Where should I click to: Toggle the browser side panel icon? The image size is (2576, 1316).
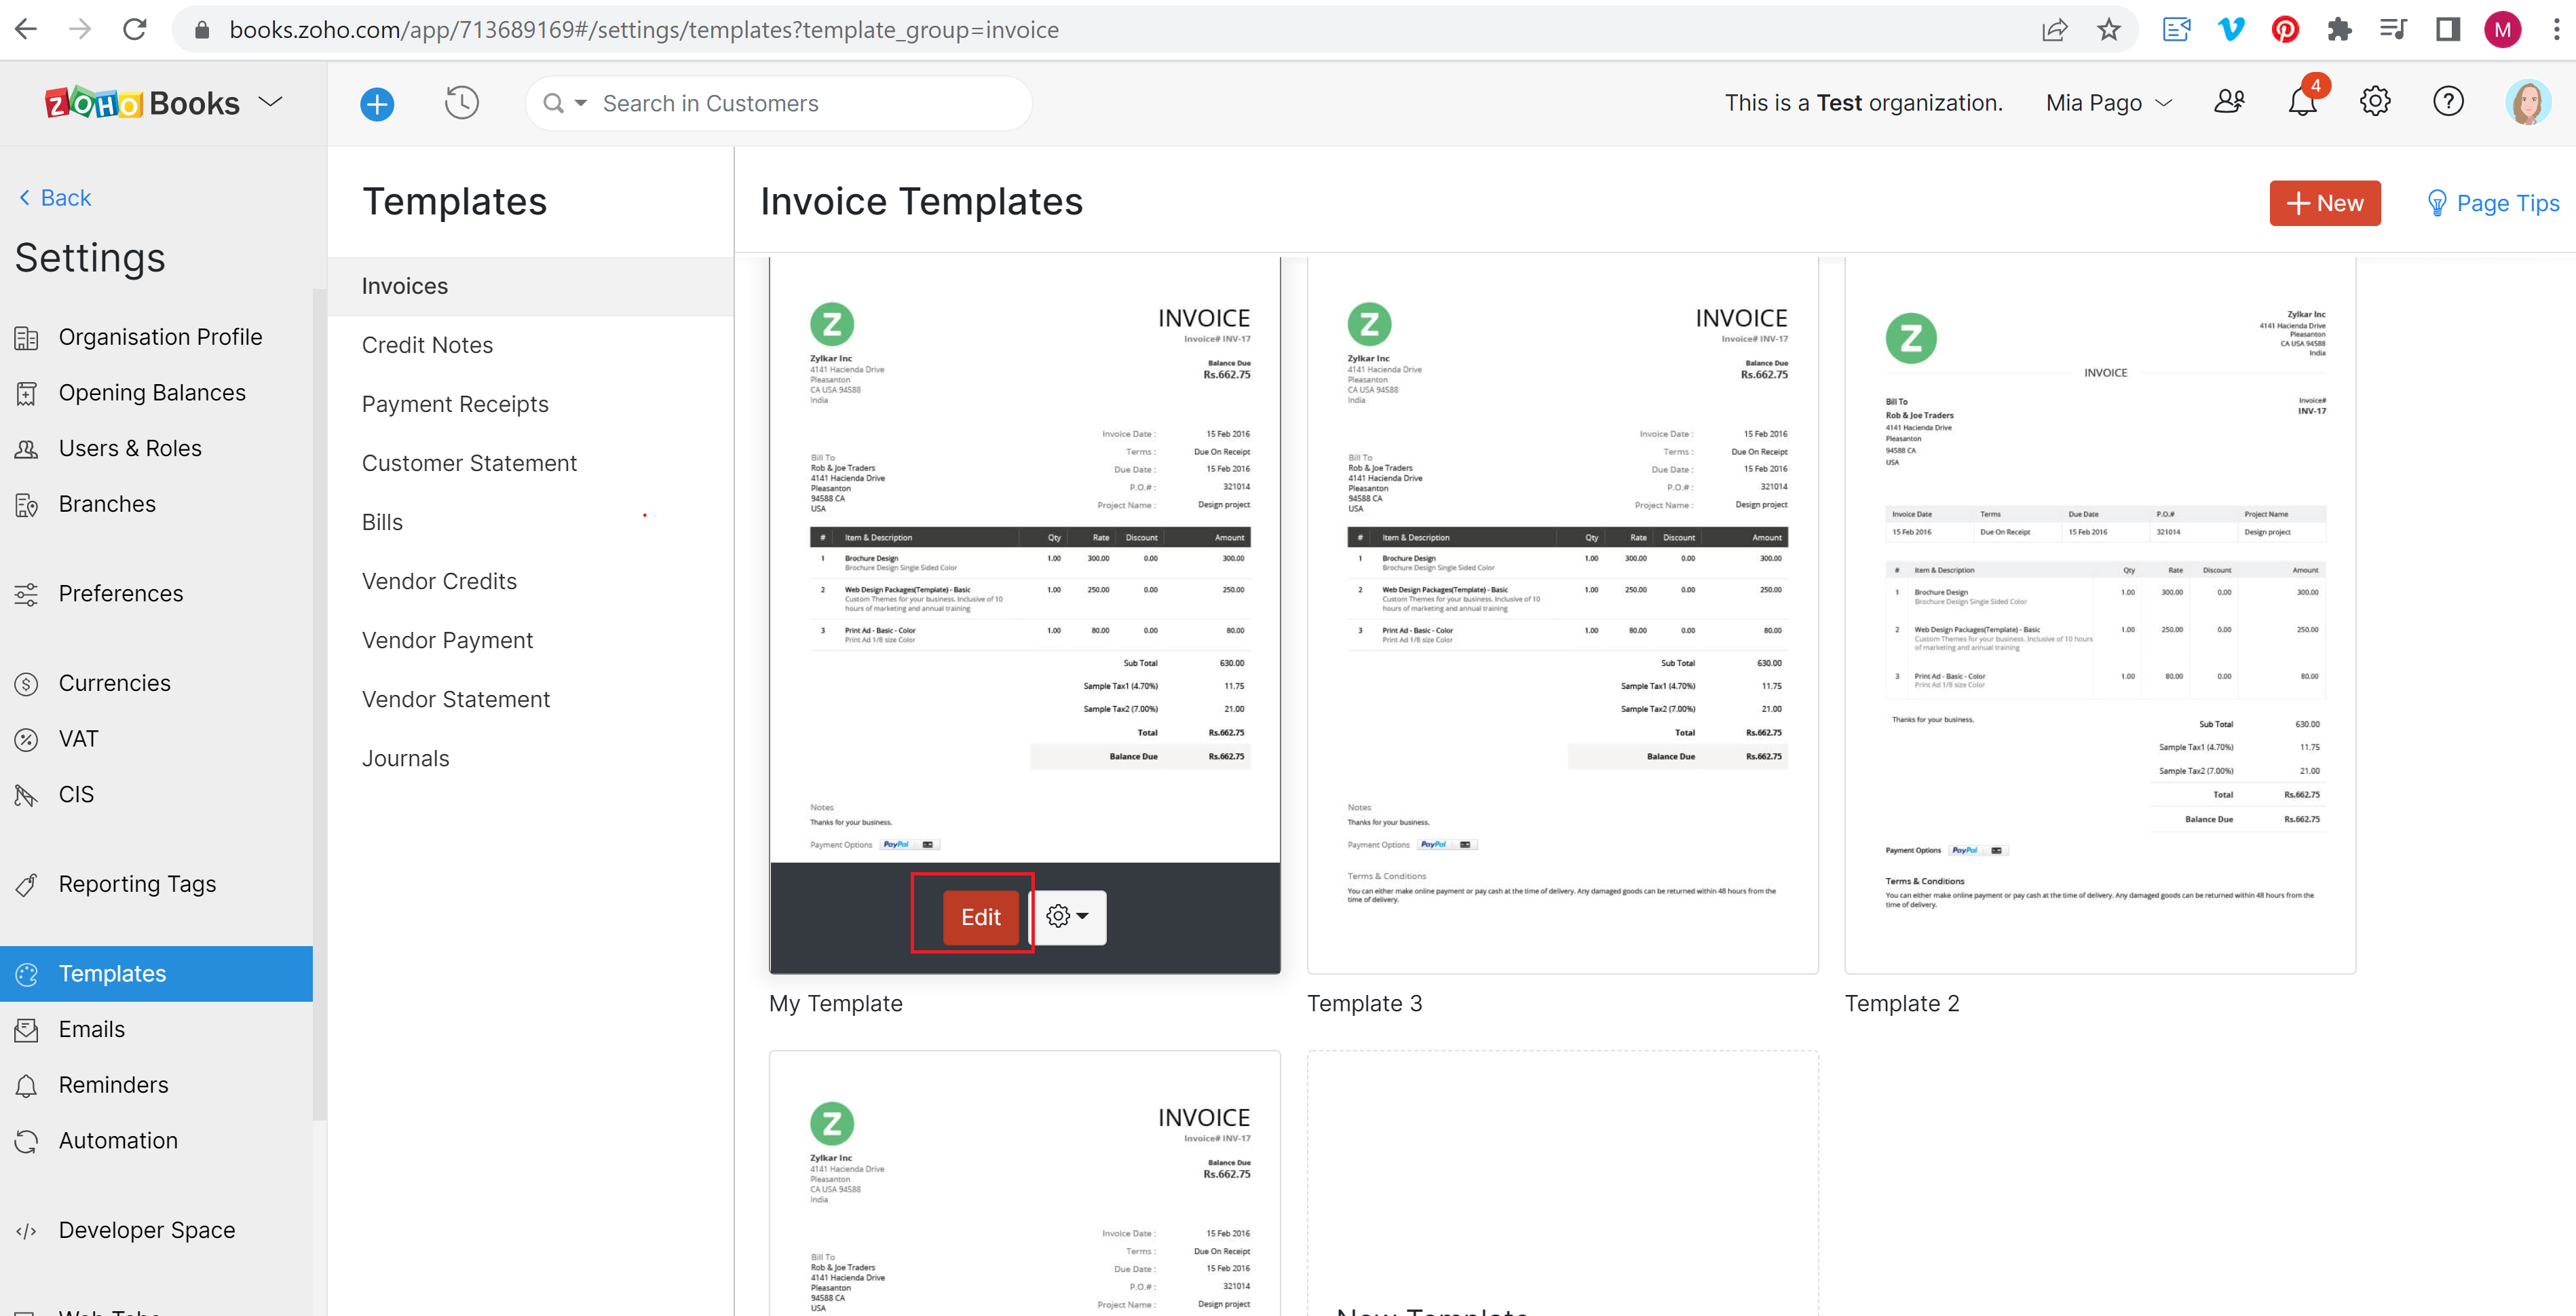pos(2447,29)
